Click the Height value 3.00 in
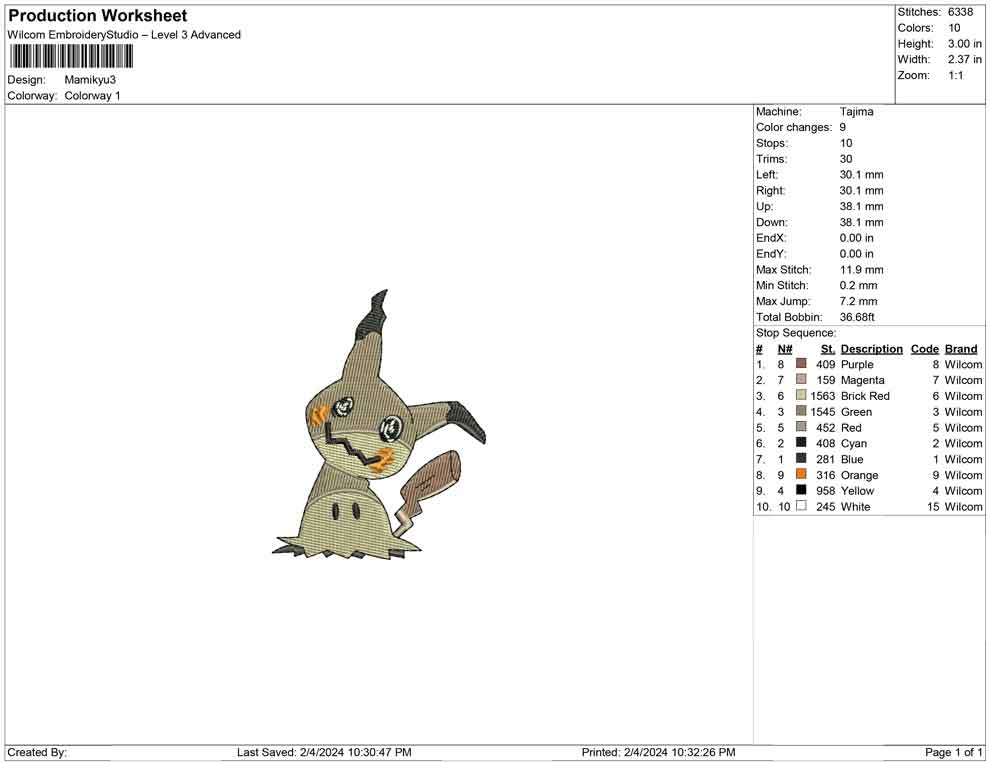Image resolution: width=990 pixels, height=762 pixels. (x=964, y=44)
